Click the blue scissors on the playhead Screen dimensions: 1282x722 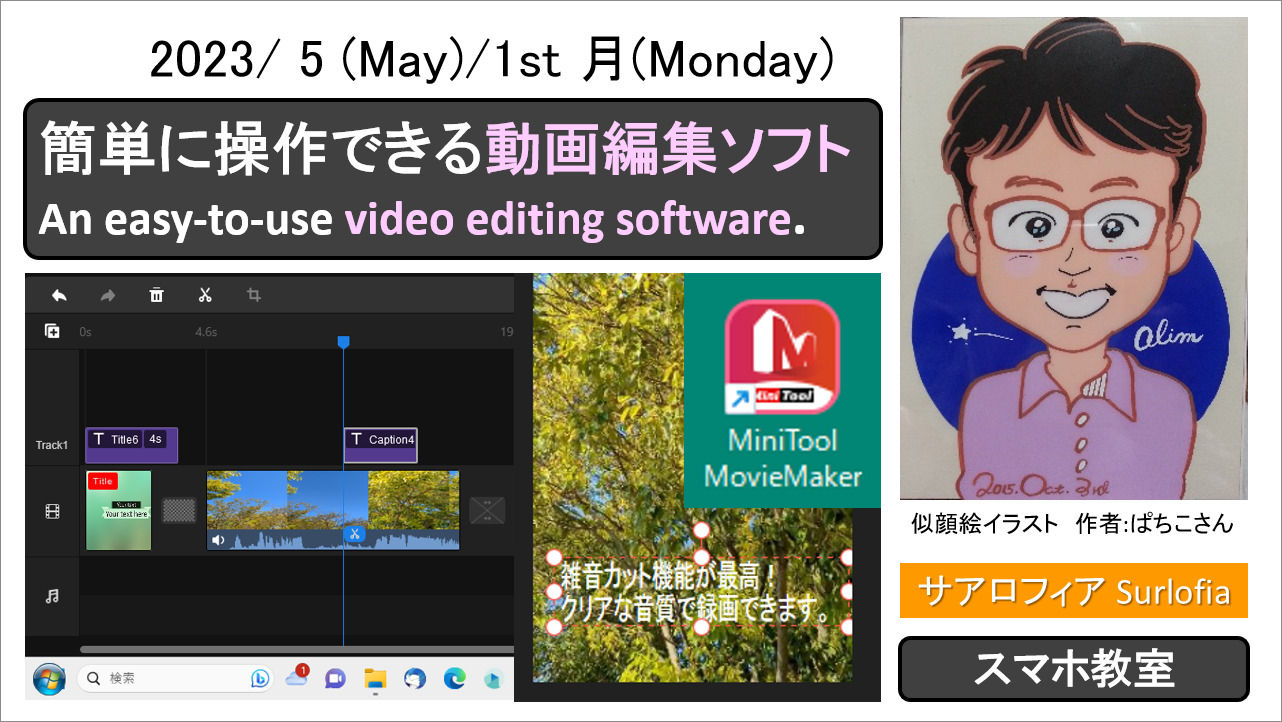tap(353, 534)
